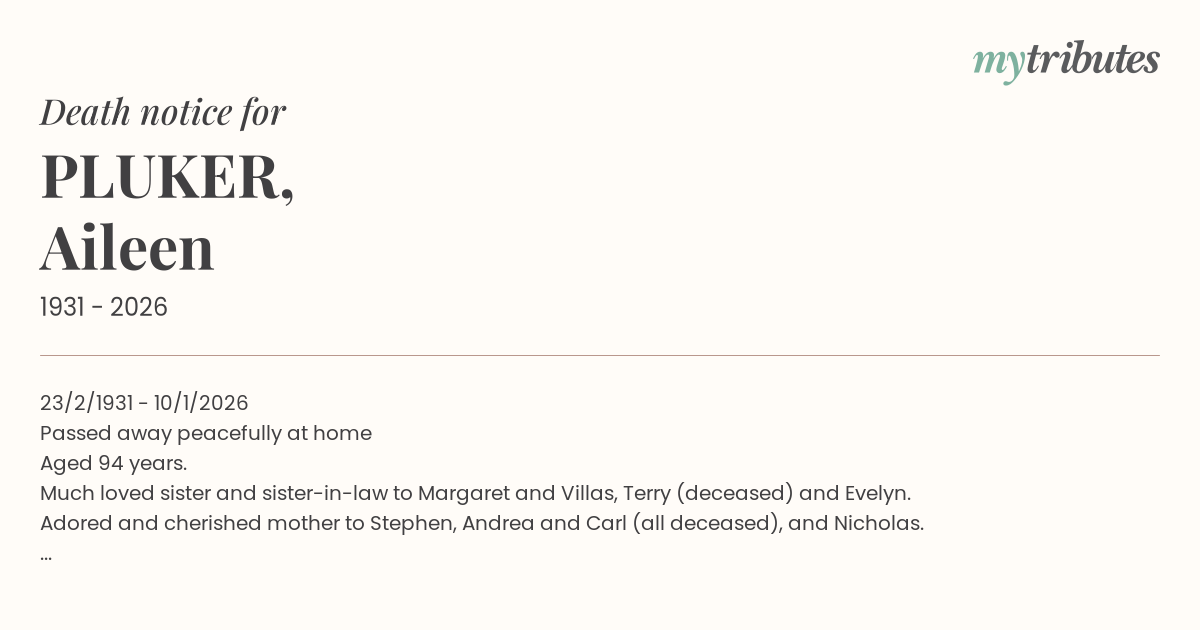Click the name Nicholas in the notice
The height and width of the screenshot is (630, 1200).
tap(878, 523)
